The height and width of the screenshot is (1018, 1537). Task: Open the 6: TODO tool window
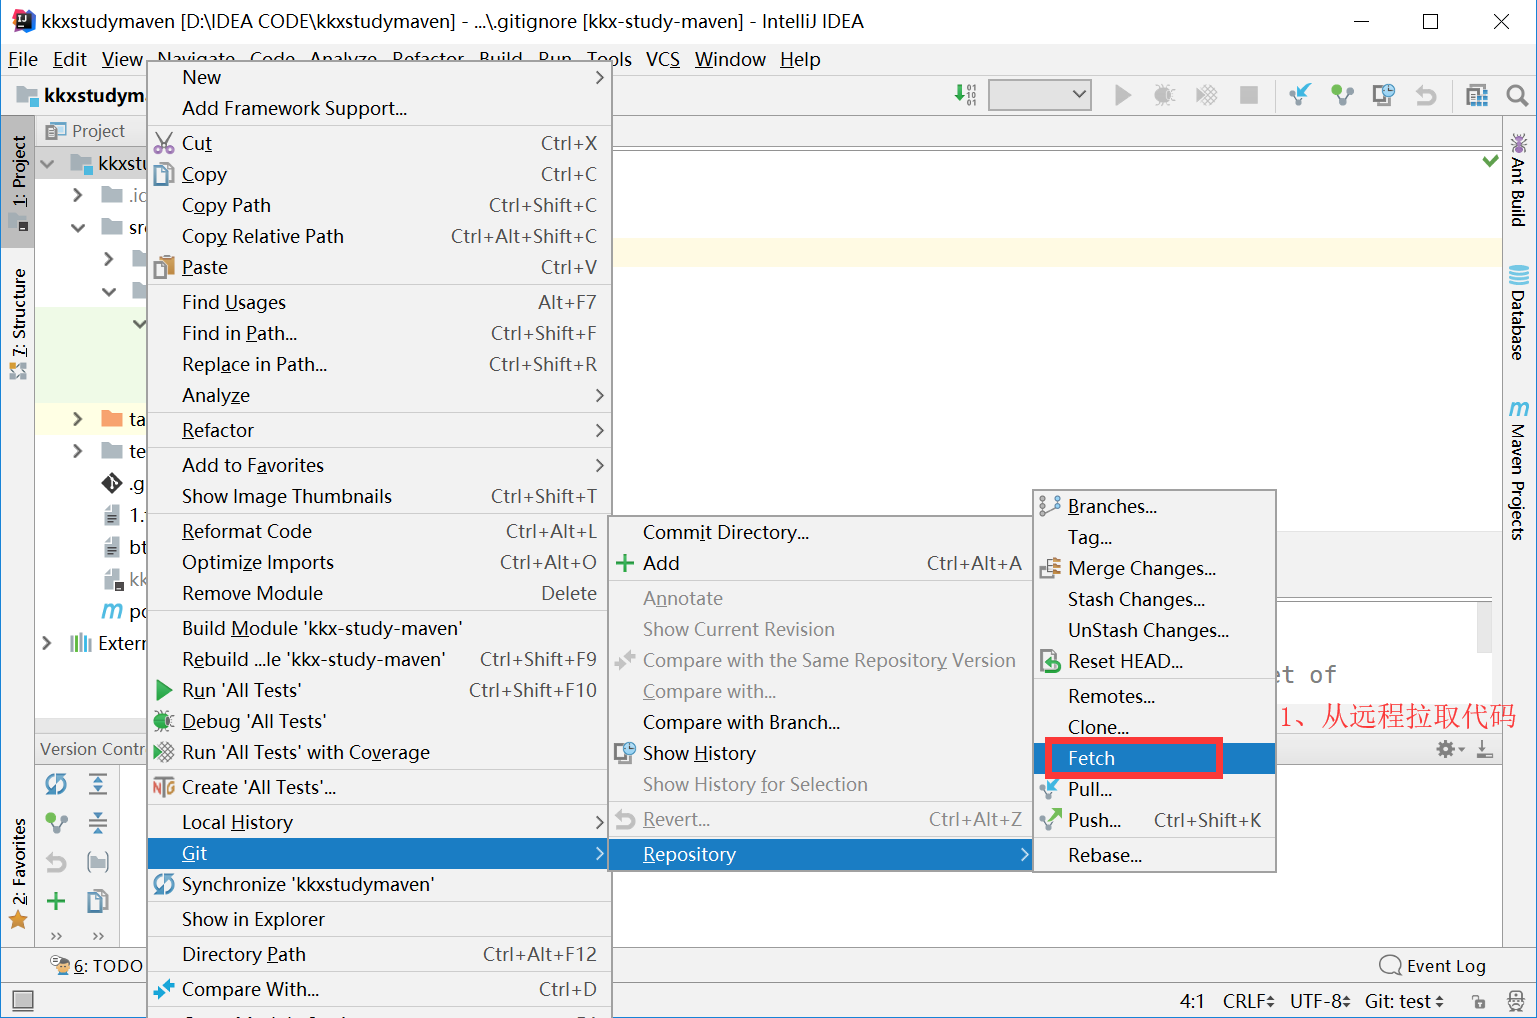tap(97, 966)
